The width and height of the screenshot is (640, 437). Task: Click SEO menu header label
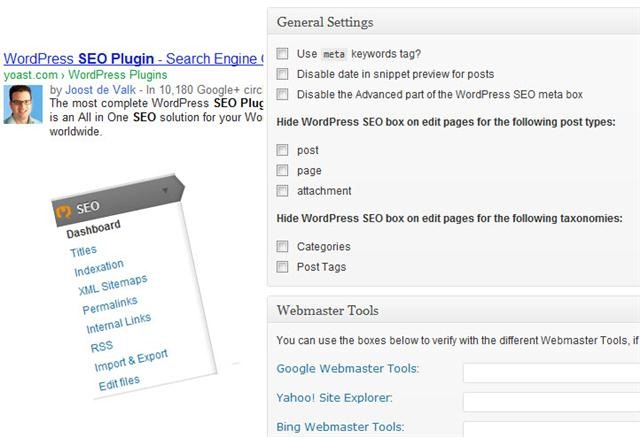coord(88,207)
